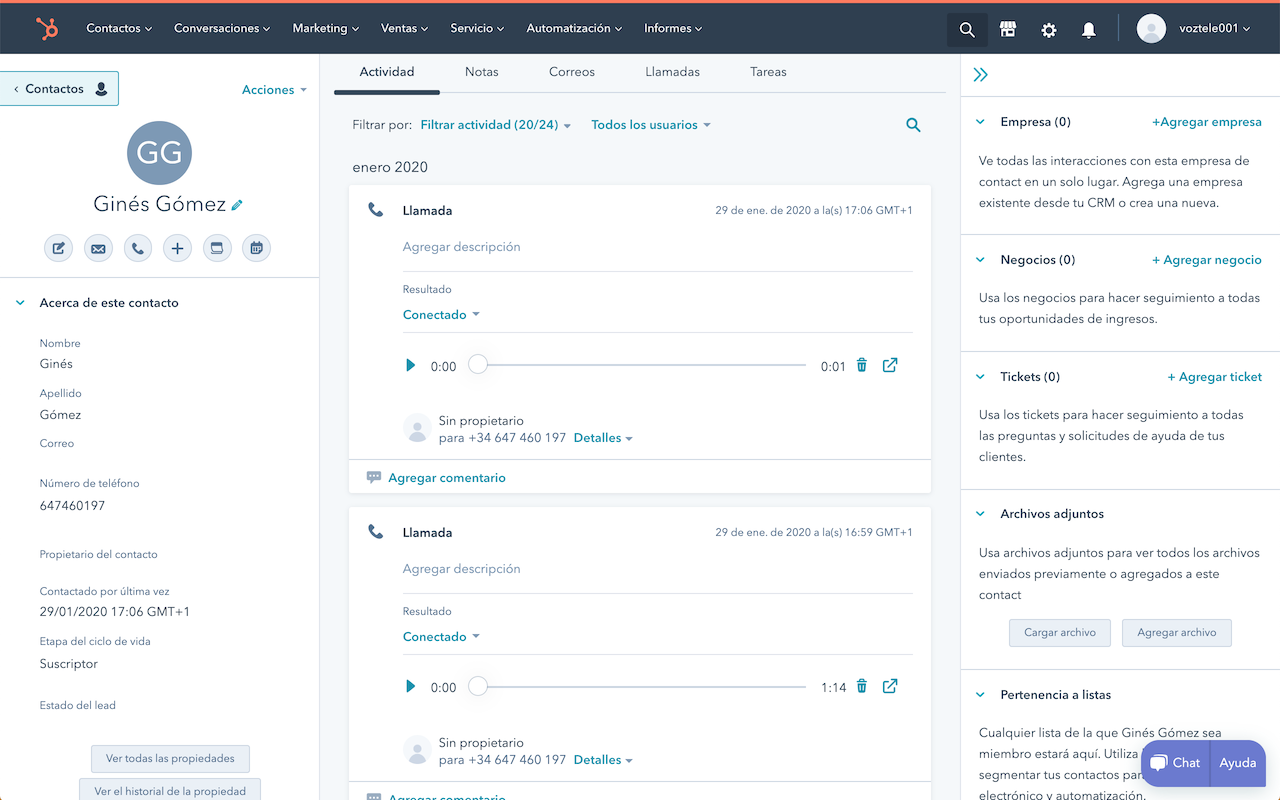
Task: Open the Marketplace storefront icon
Action: pyautogui.click(x=1008, y=30)
